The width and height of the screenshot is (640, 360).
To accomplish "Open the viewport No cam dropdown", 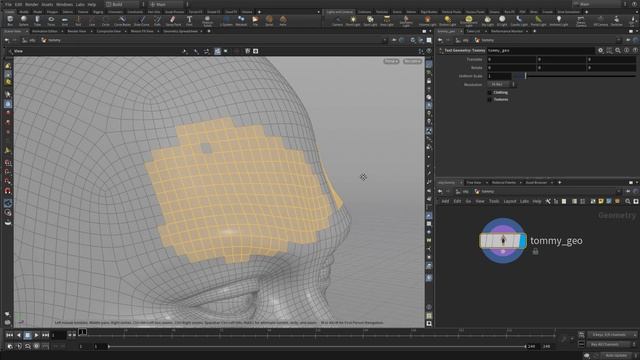I will (x=412, y=61).
